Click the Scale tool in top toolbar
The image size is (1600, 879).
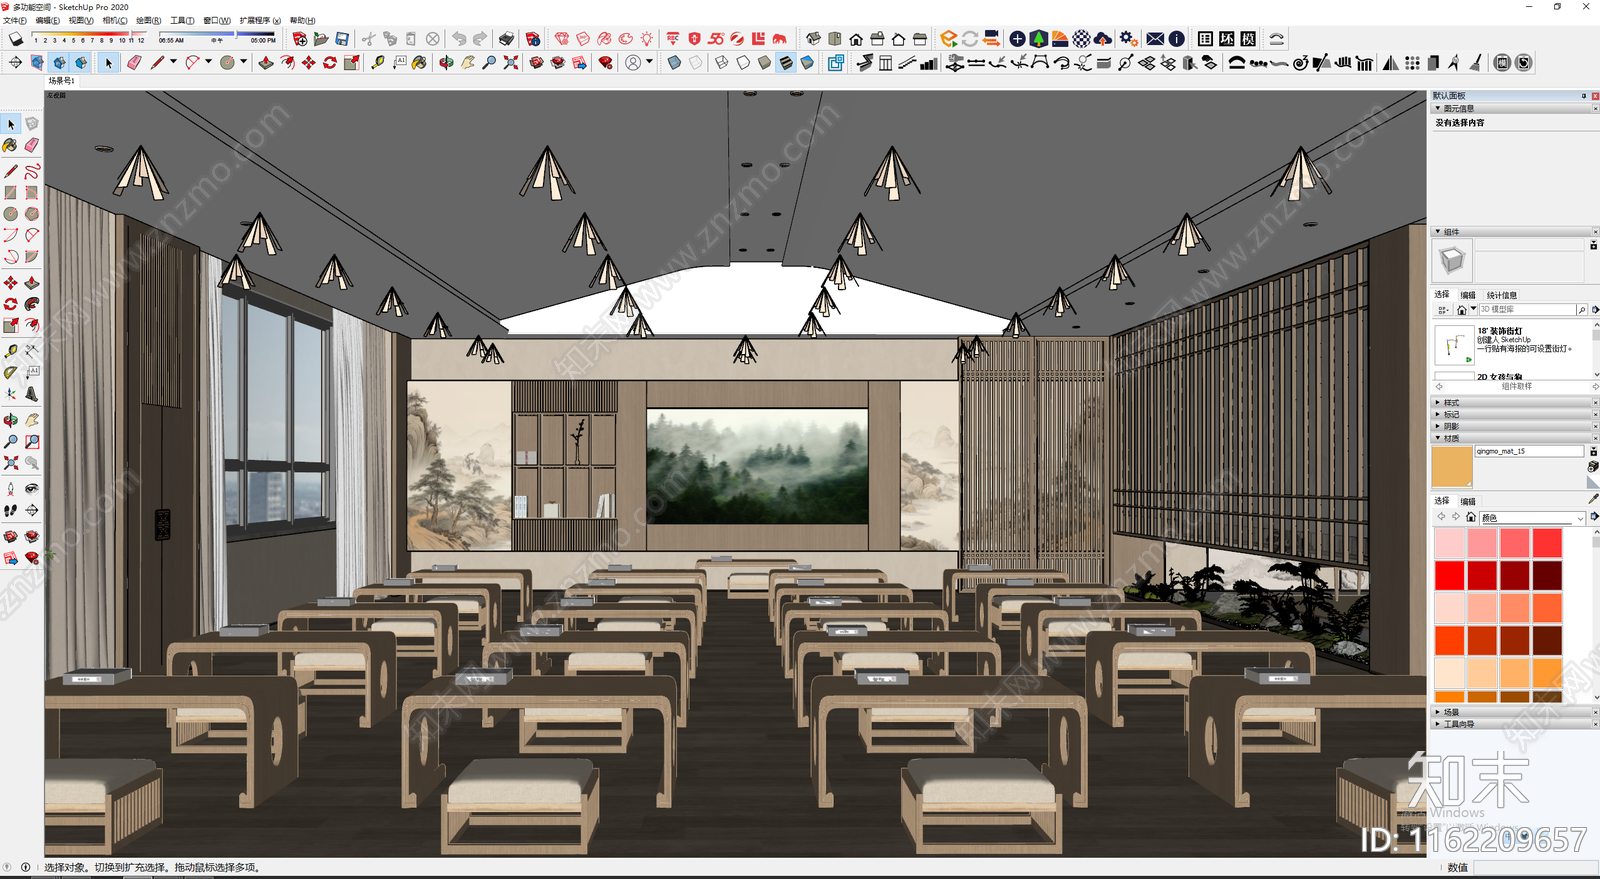tap(351, 63)
